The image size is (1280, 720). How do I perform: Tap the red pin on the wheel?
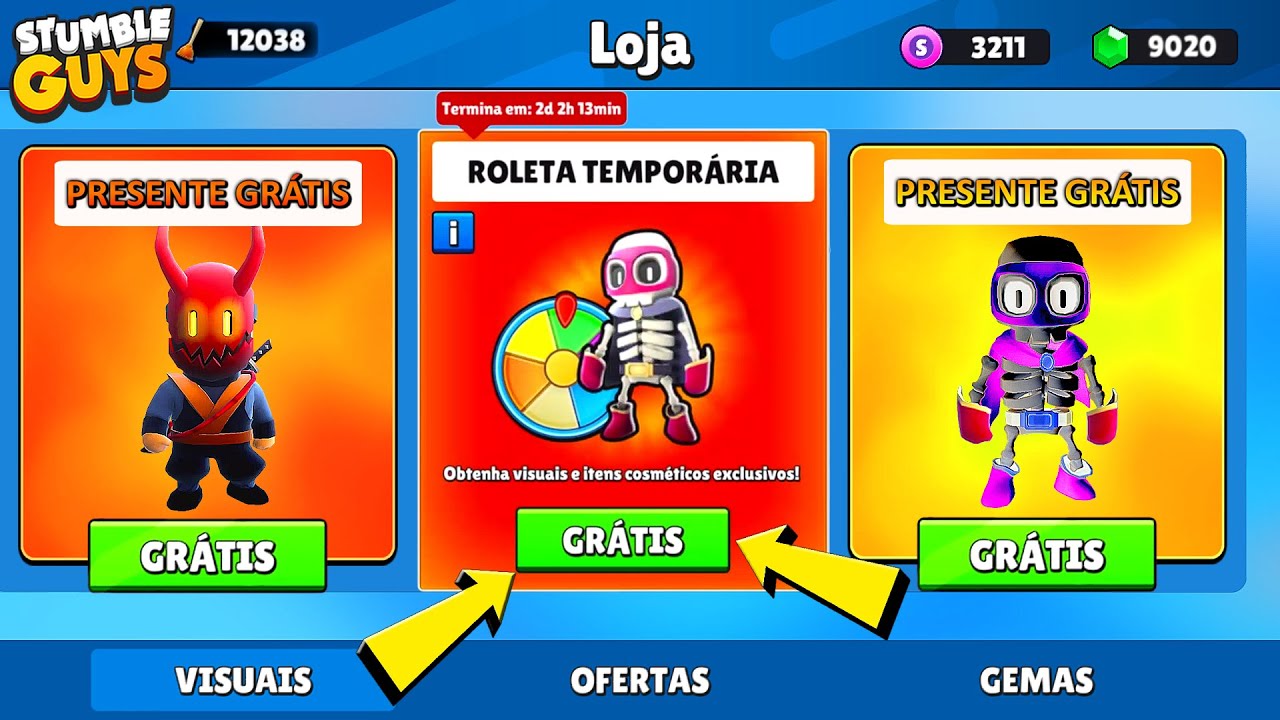[566, 309]
